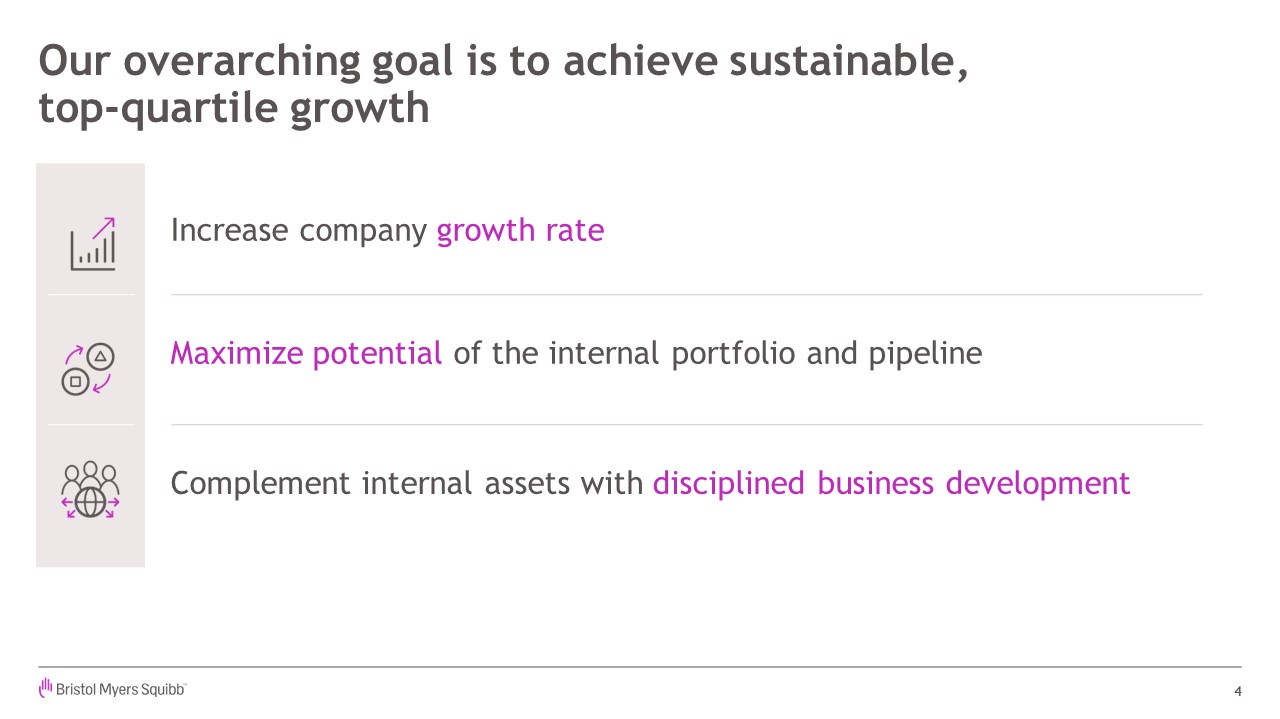Click the upward arrow above the bar chart
The image size is (1280, 719).
coord(104,226)
